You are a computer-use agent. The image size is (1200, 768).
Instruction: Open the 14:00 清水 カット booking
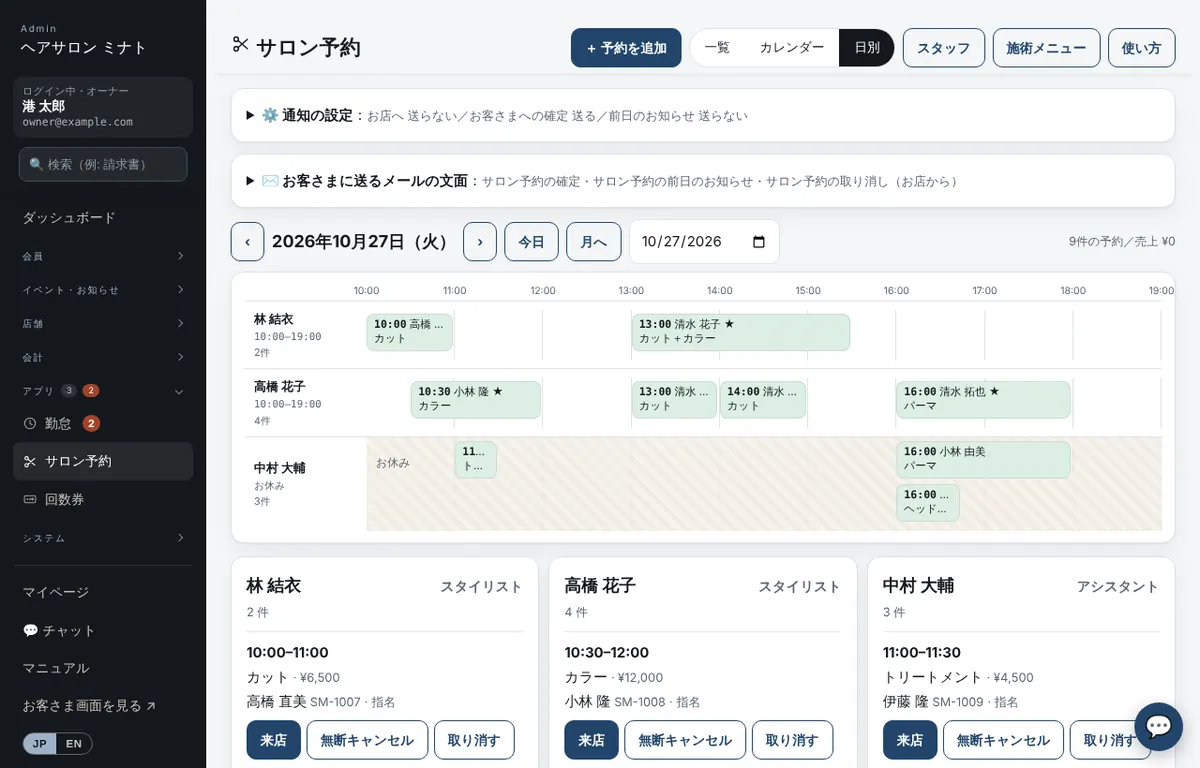(x=763, y=399)
